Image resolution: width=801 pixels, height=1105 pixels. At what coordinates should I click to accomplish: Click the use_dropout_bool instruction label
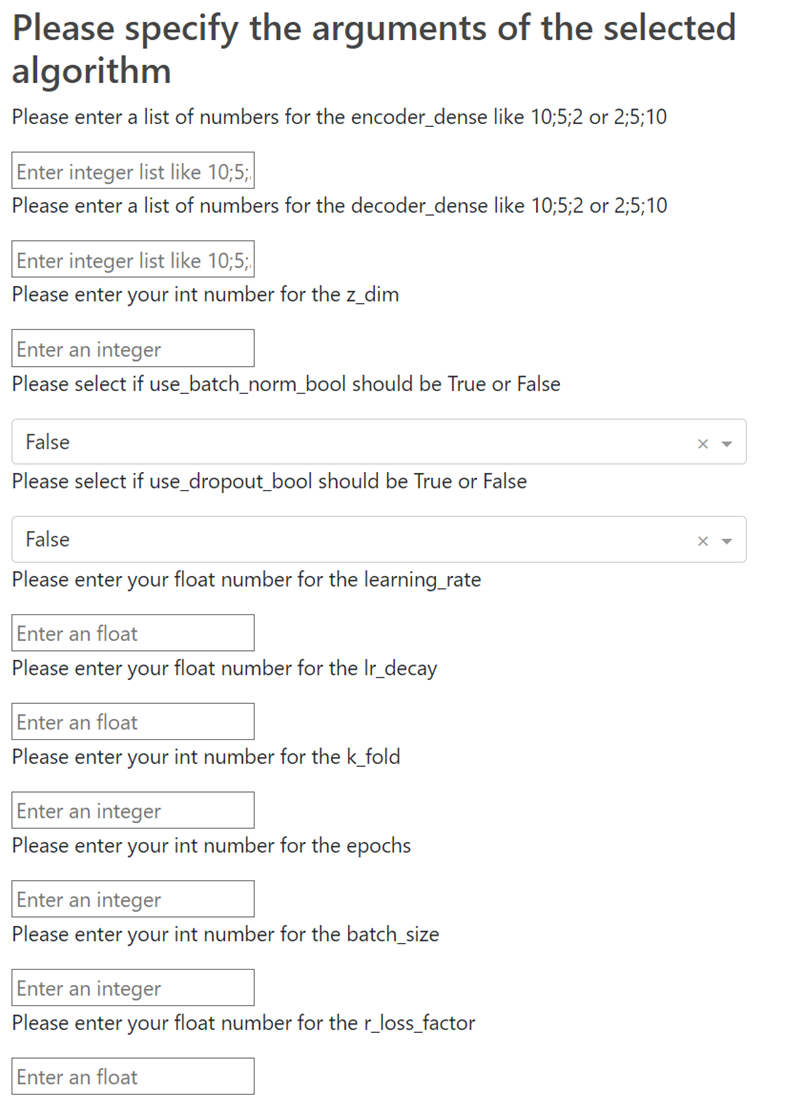pyautogui.click(x=269, y=481)
